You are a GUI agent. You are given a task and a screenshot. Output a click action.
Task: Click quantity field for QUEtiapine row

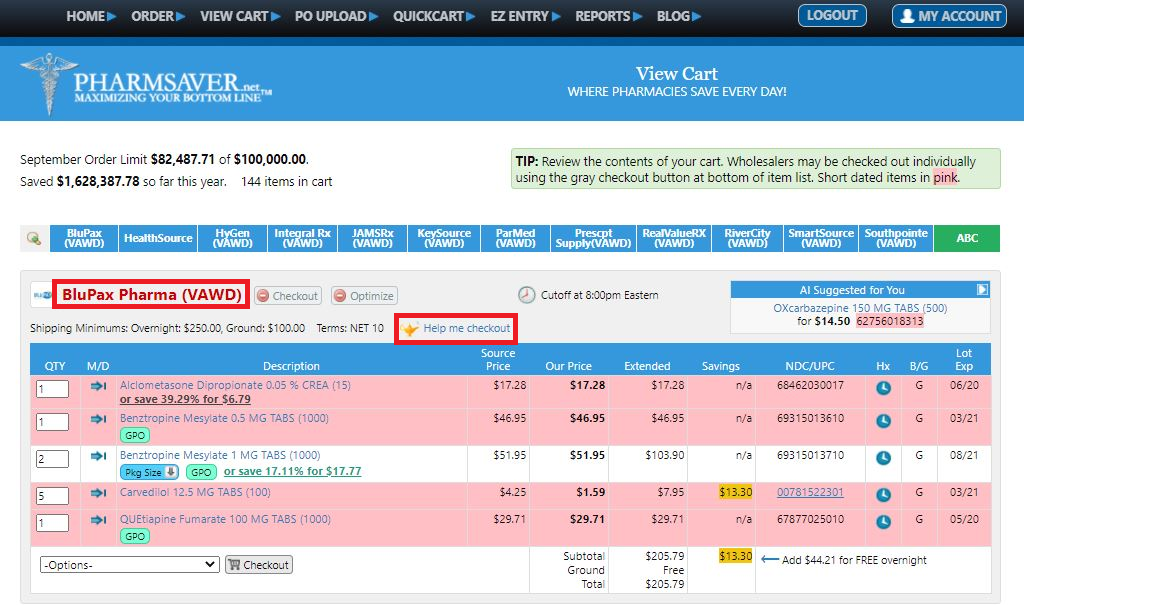53,523
